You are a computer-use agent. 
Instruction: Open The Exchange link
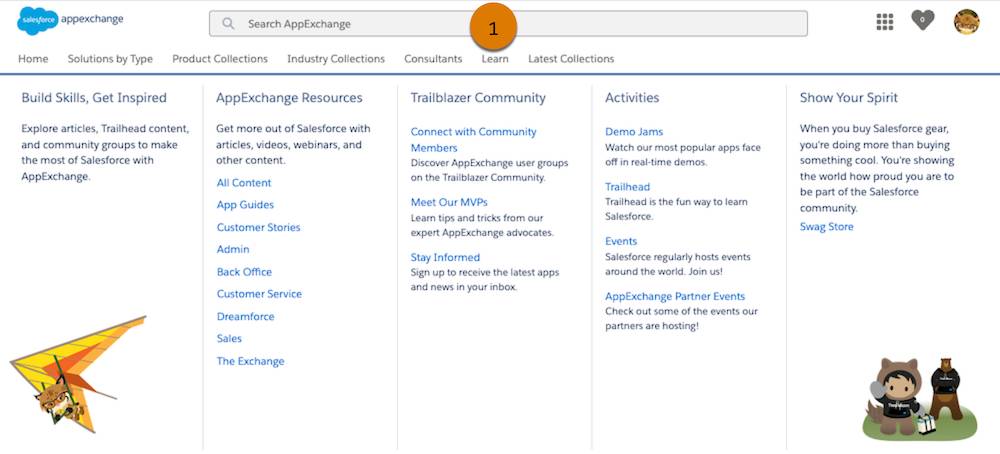(x=250, y=361)
